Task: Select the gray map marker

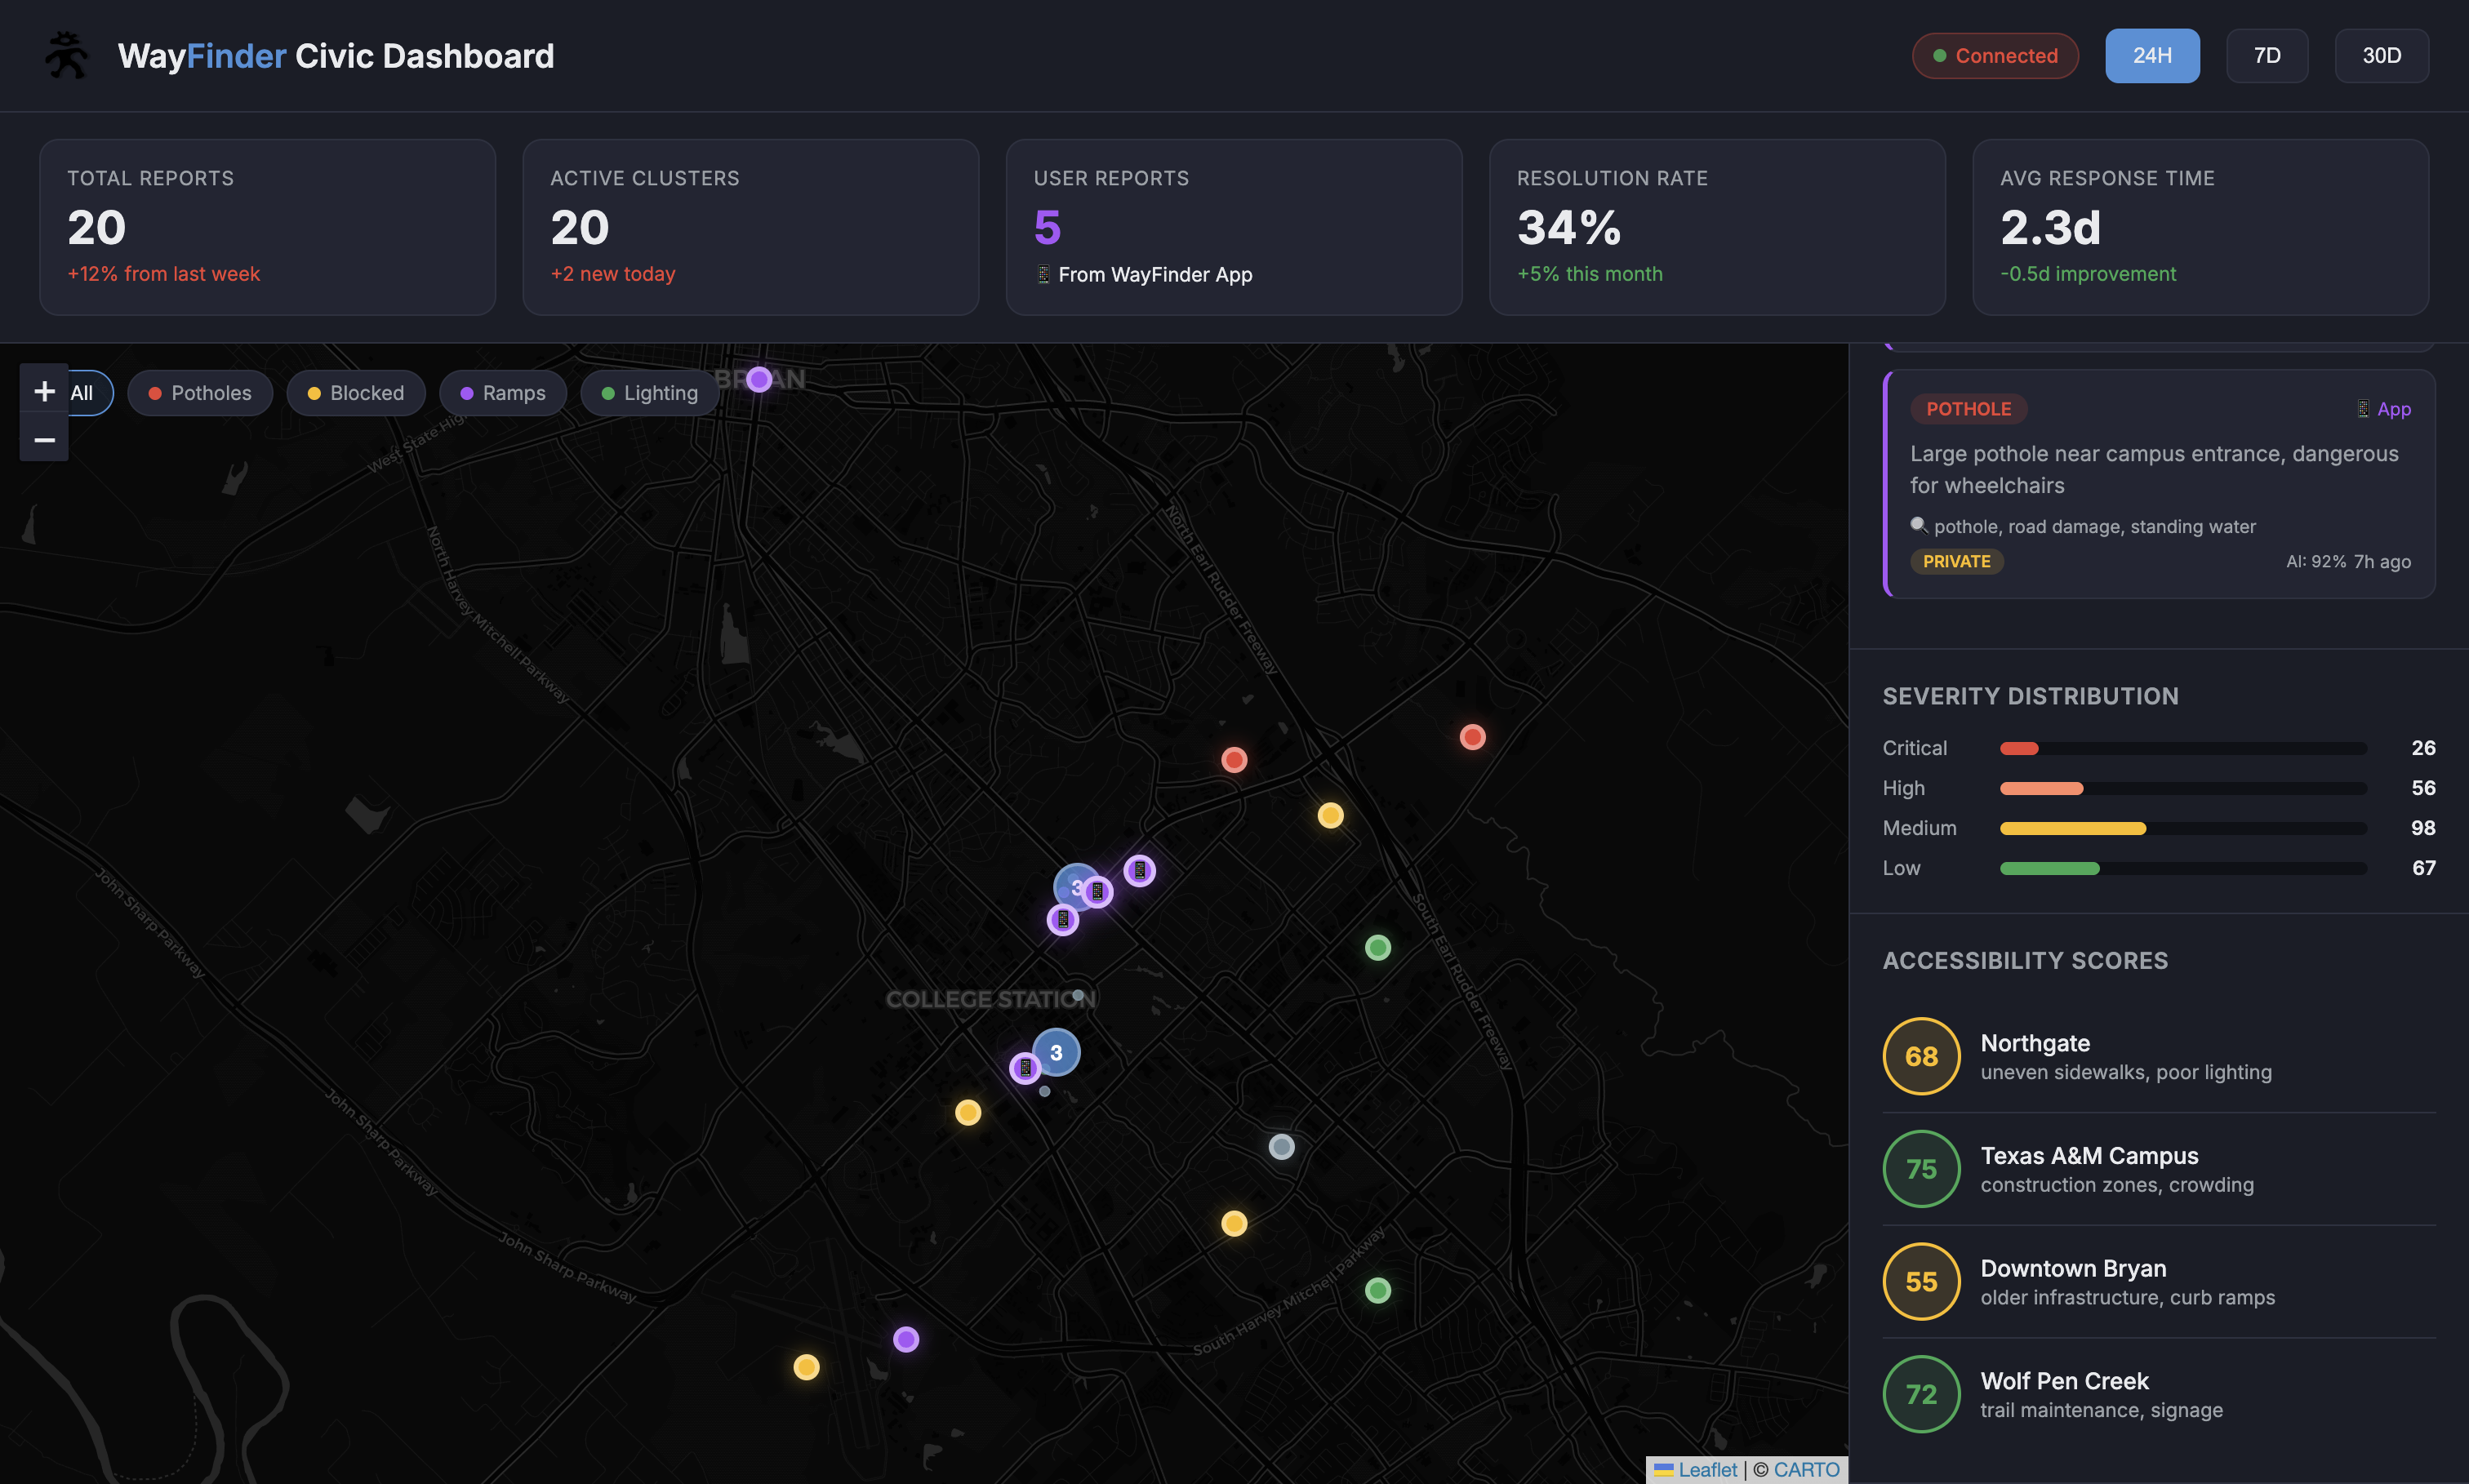Action: point(1281,1146)
